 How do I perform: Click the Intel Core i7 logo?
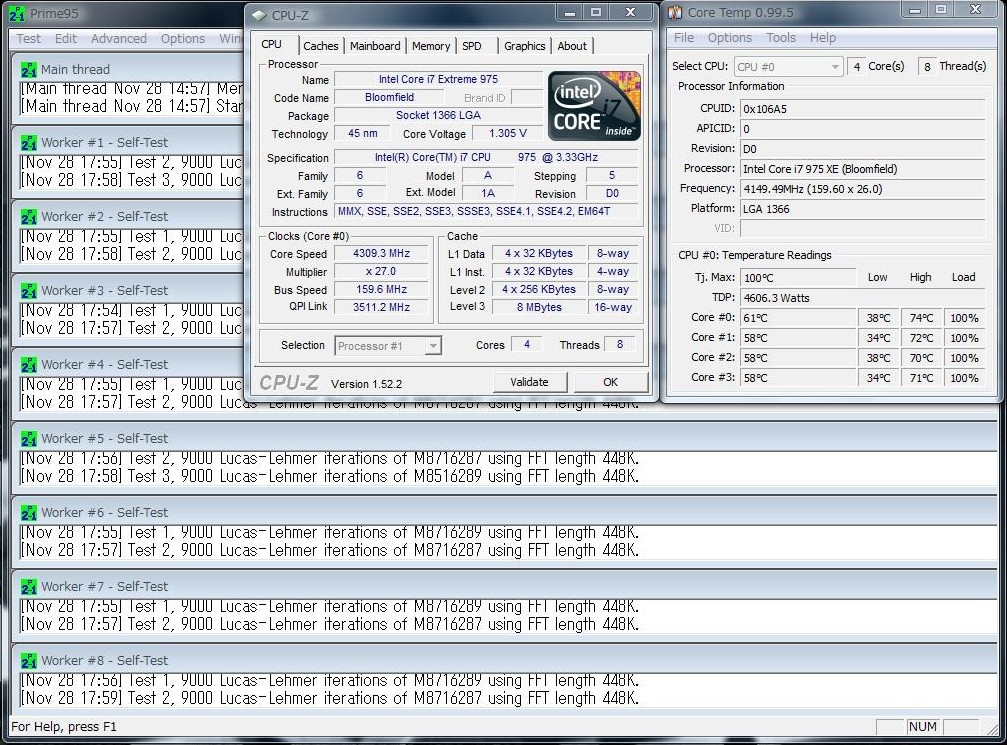pos(594,106)
